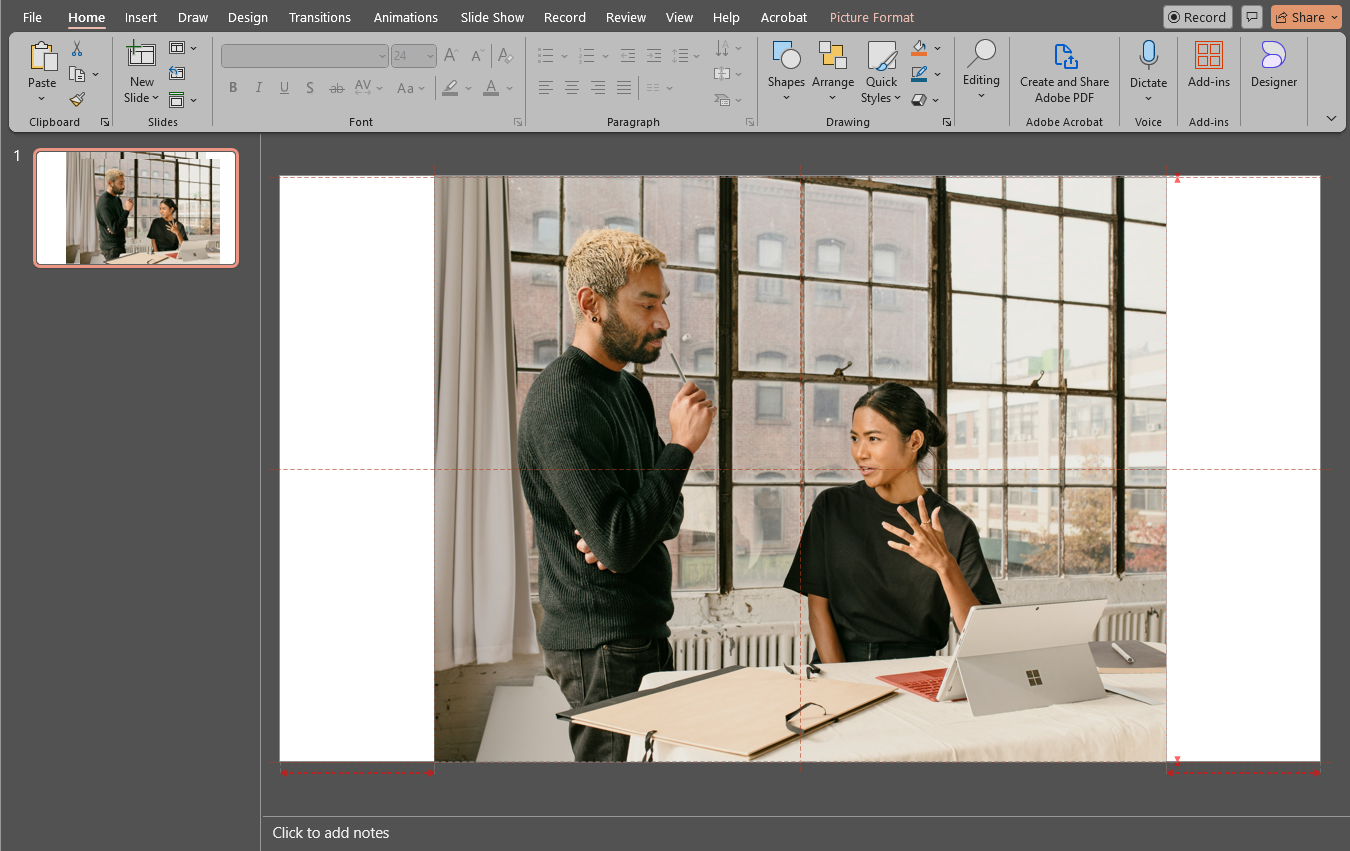
Task: Toggle Center alignment
Action: (x=572, y=88)
